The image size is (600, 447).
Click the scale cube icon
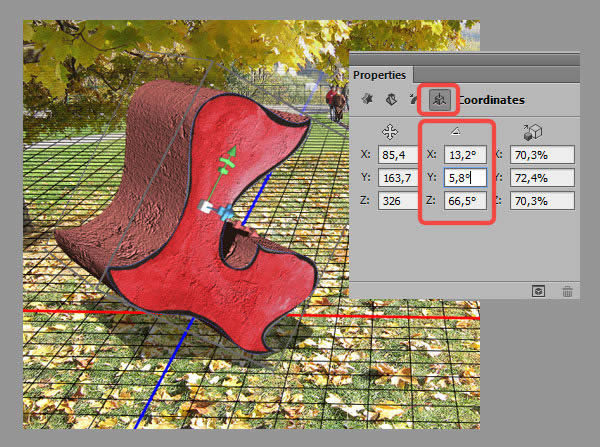point(534,131)
